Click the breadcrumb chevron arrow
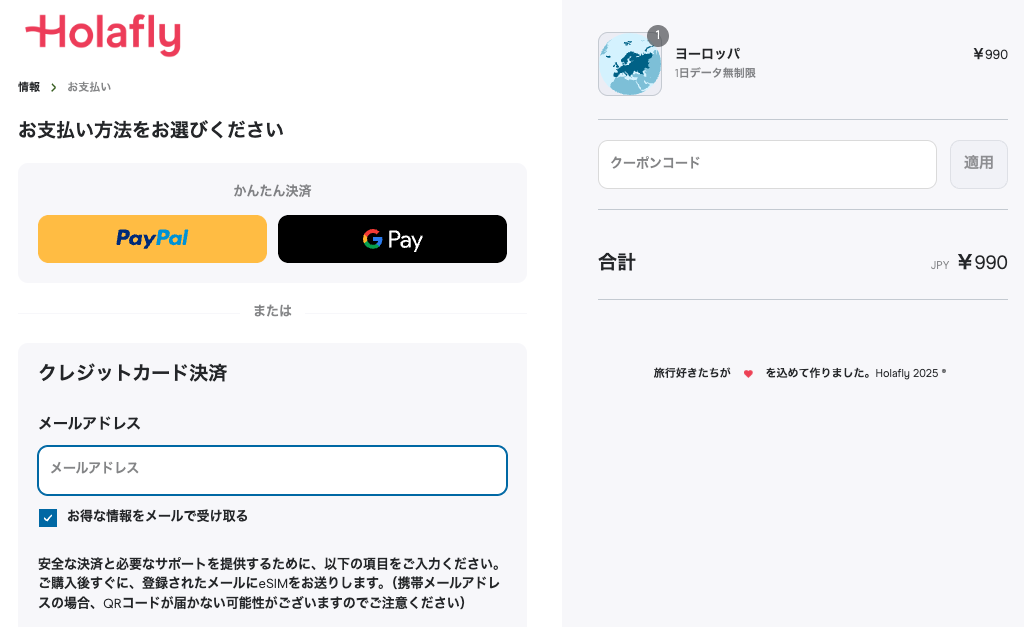The image size is (1024, 627). (54, 88)
